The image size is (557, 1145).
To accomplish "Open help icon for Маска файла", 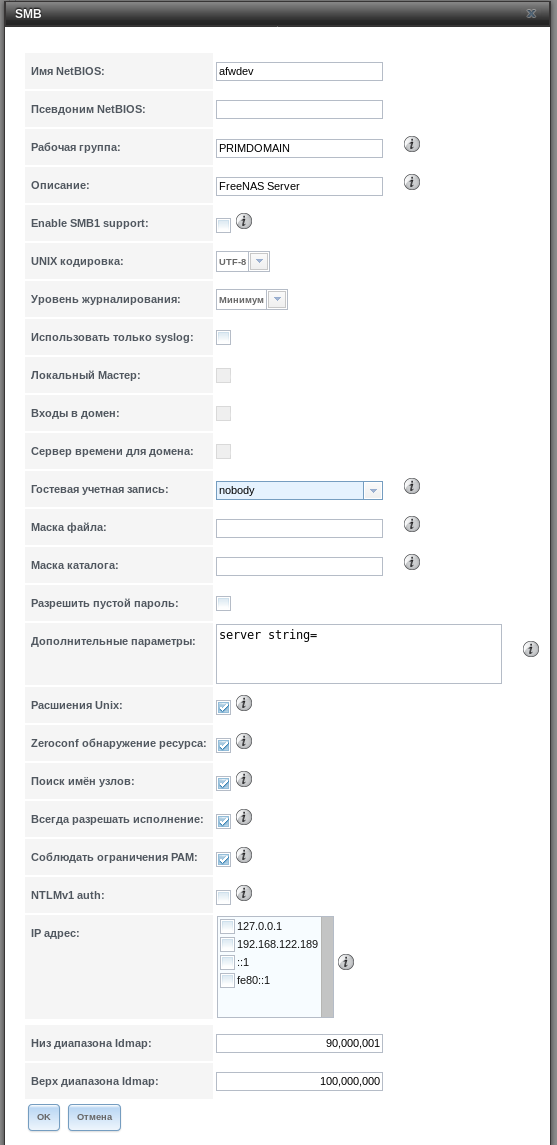I will pos(412,524).
